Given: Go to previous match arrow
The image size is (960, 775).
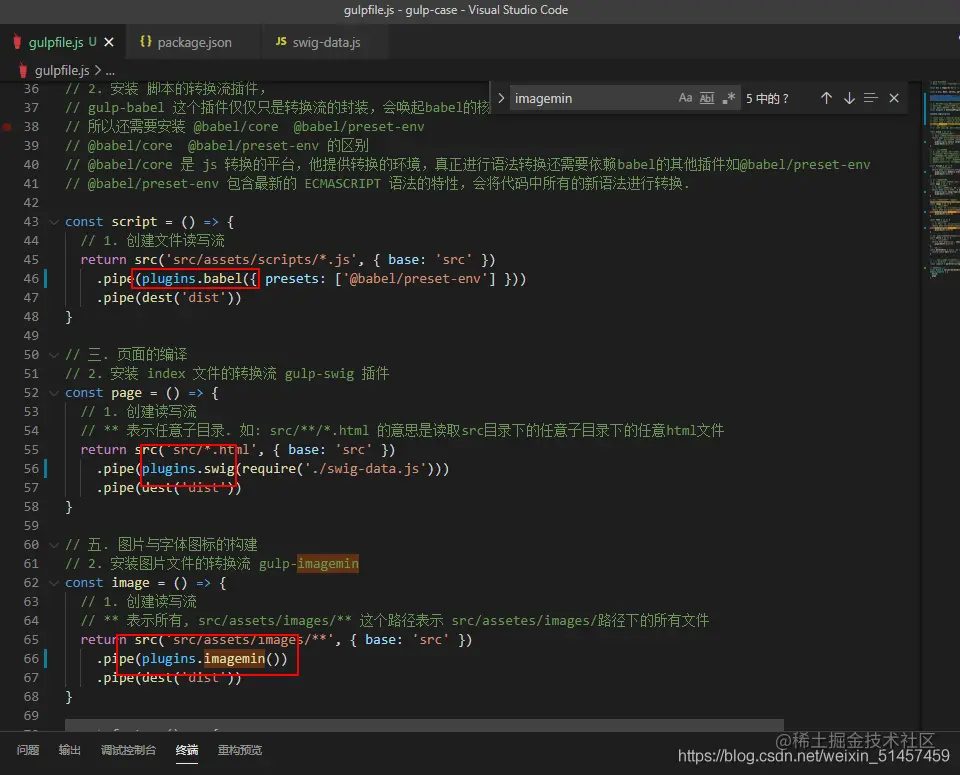Looking at the screenshot, I should click(826, 98).
